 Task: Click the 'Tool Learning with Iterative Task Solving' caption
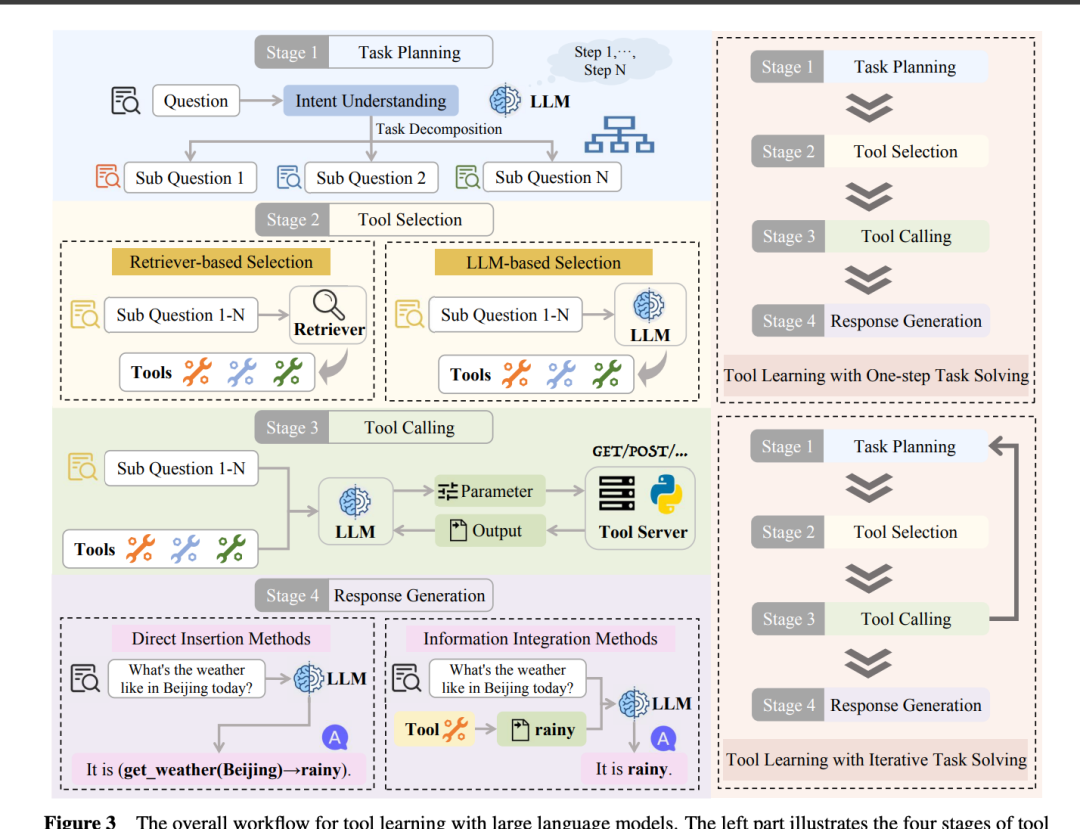point(876,760)
